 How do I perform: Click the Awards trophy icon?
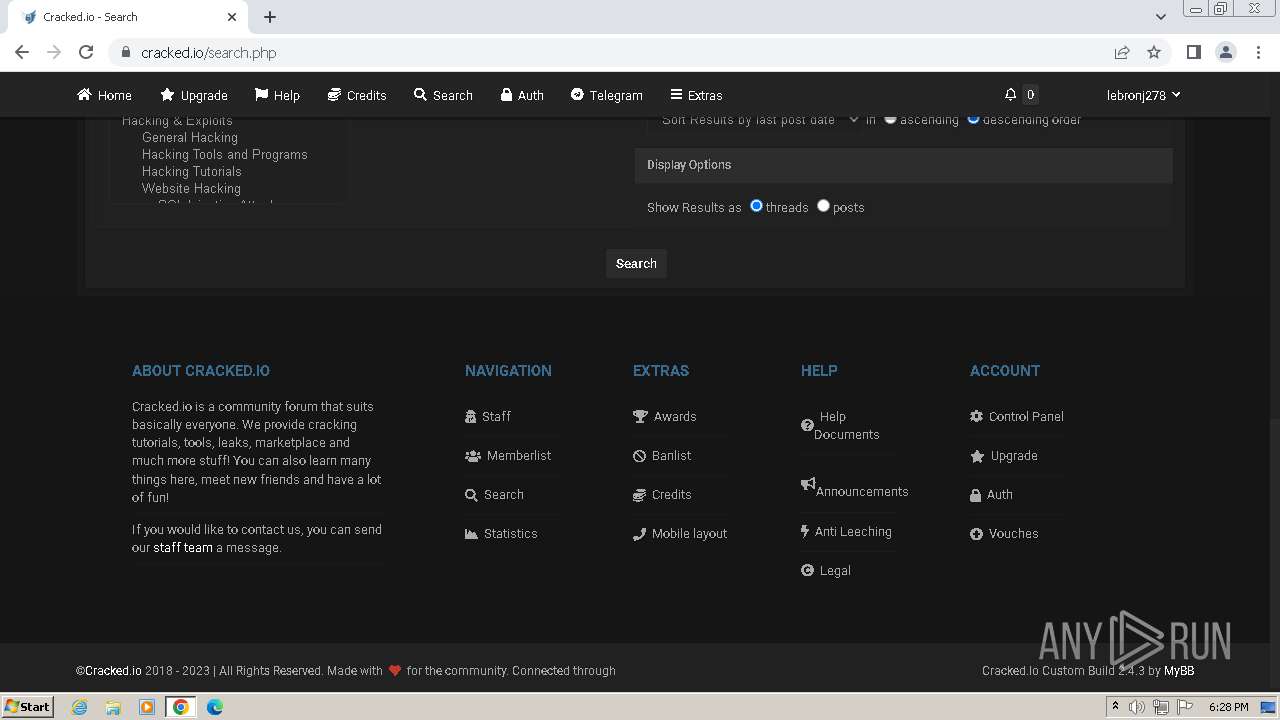640,417
